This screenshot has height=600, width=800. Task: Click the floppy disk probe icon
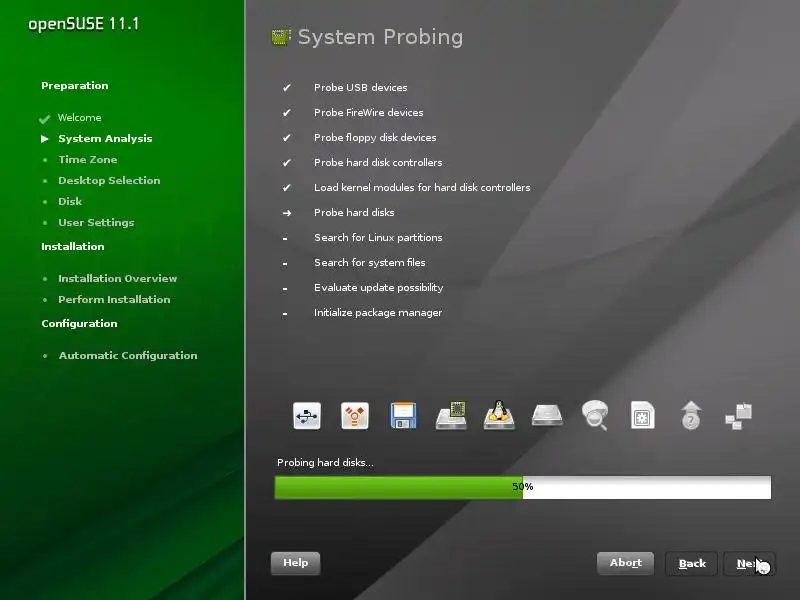(x=403, y=415)
